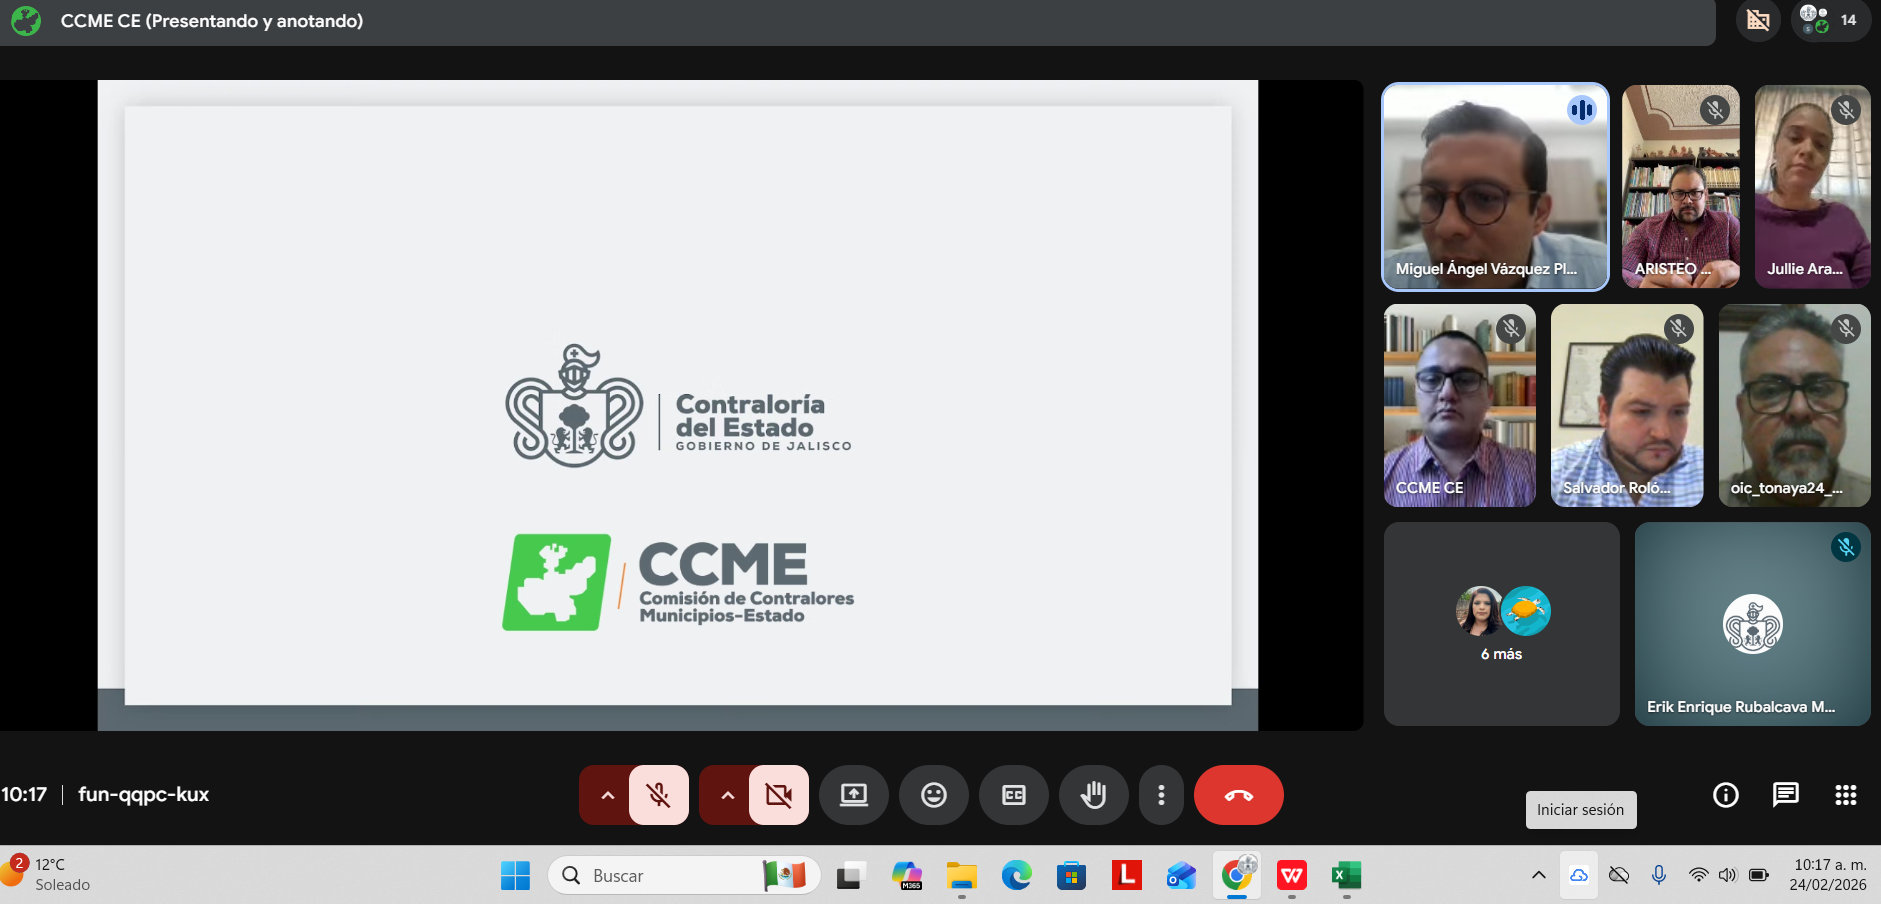Image resolution: width=1881 pixels, height=904 pixels.
Task: Show hidden system tray icons chevron
Action: (1539, 876)
